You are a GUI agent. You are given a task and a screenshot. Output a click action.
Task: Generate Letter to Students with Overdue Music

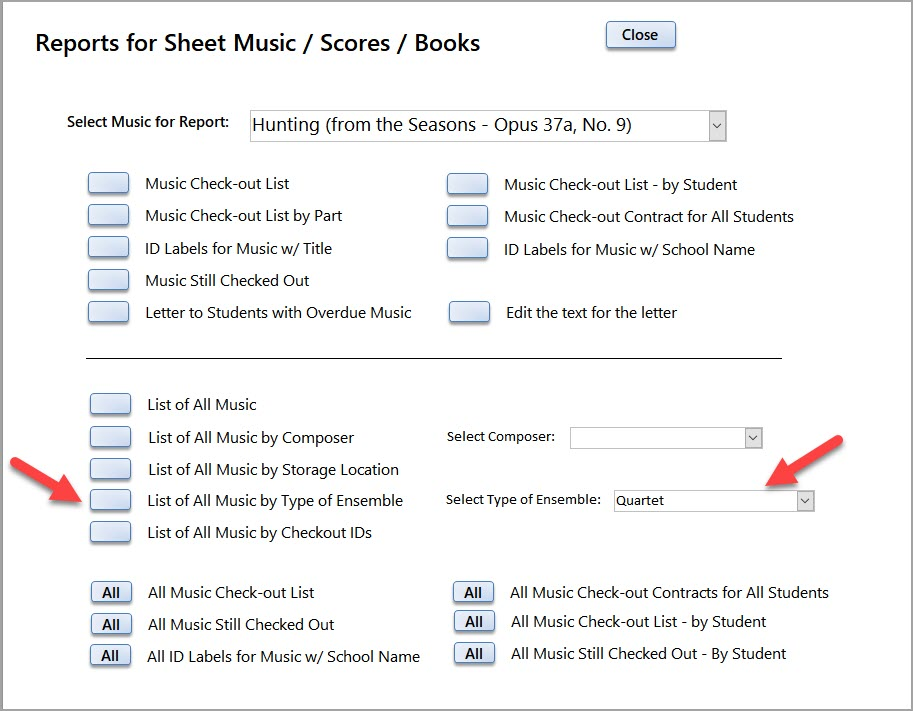(108, 312)
